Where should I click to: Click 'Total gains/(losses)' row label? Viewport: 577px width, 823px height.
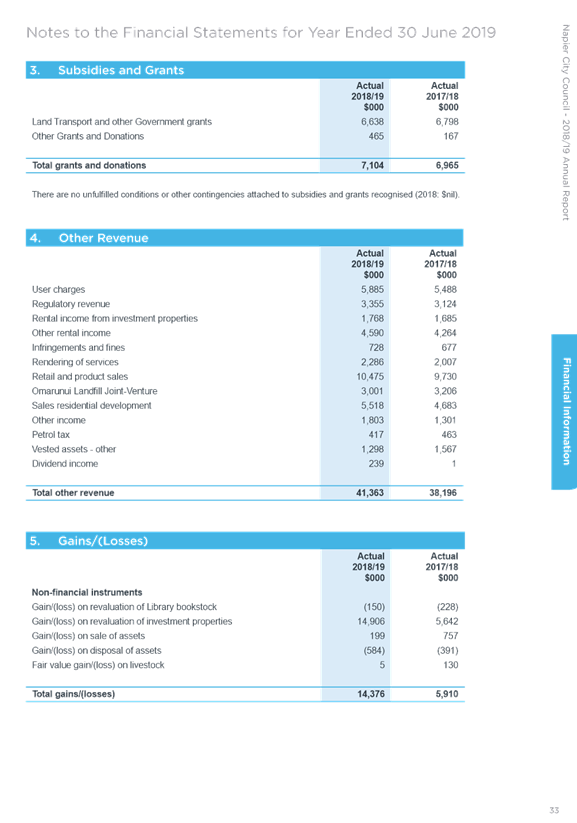(74, 694)
